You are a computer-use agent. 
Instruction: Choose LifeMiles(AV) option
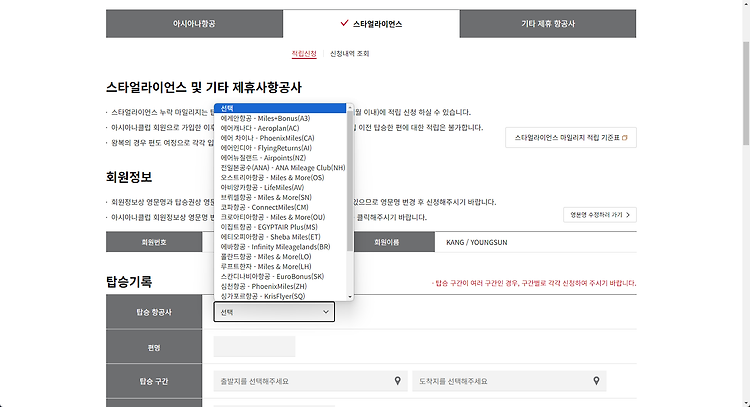tap(280, 187)
